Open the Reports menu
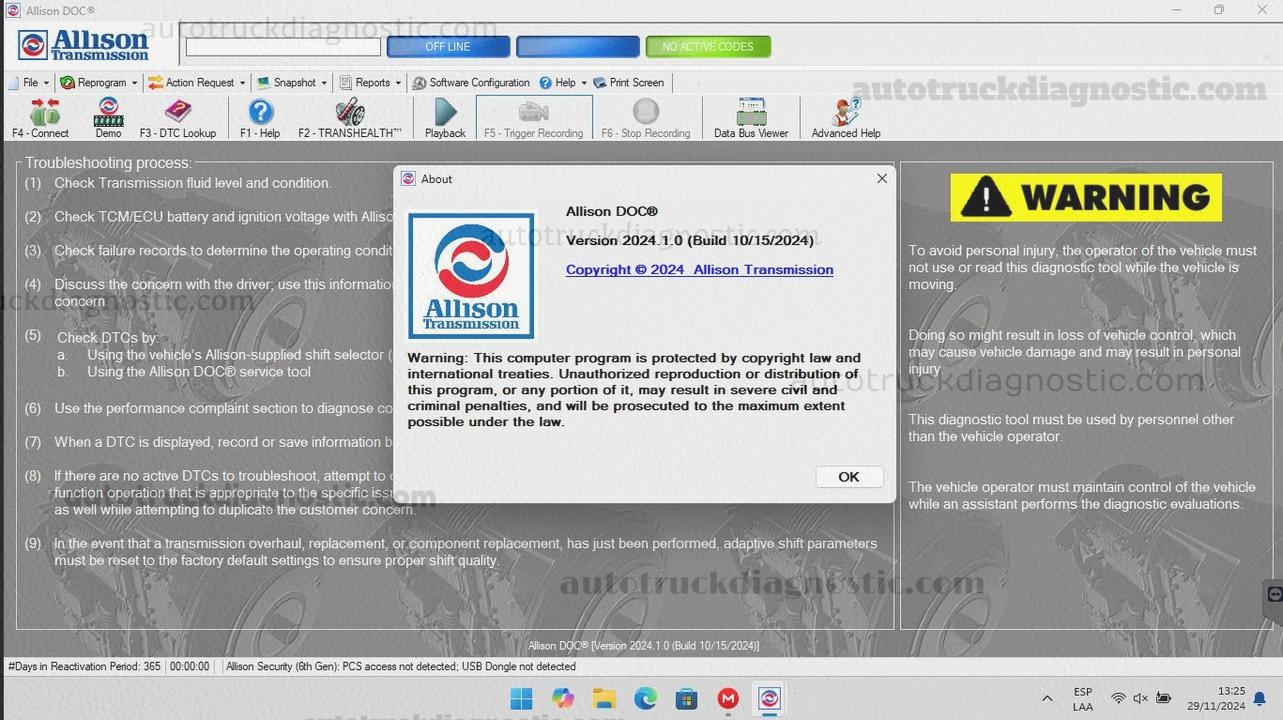This screenshot has height=720, width=1283. [371, 83]
